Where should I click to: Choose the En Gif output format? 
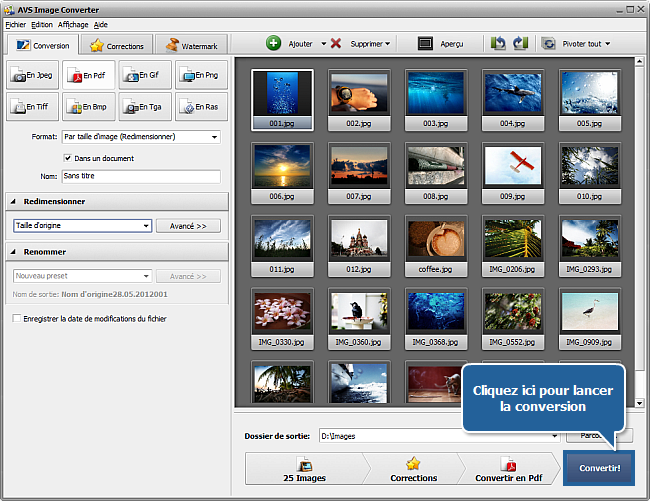click(145, 75)
